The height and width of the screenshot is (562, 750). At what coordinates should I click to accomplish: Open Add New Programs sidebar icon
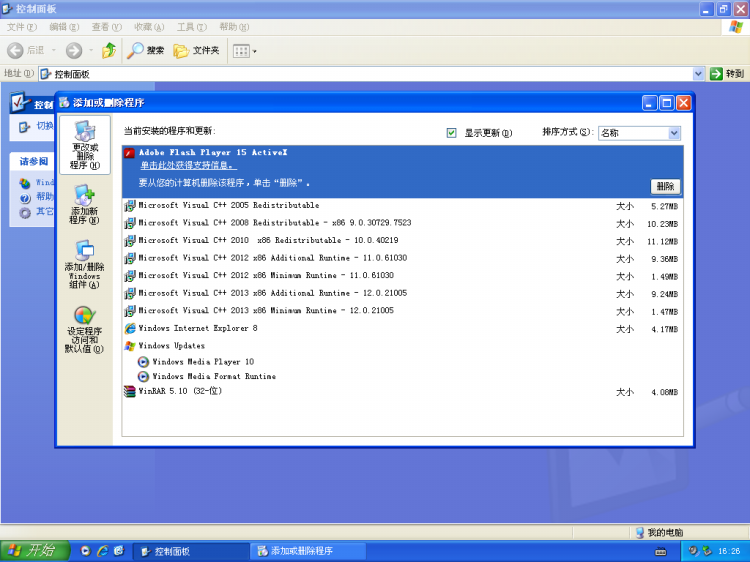(x=85, y=205)
